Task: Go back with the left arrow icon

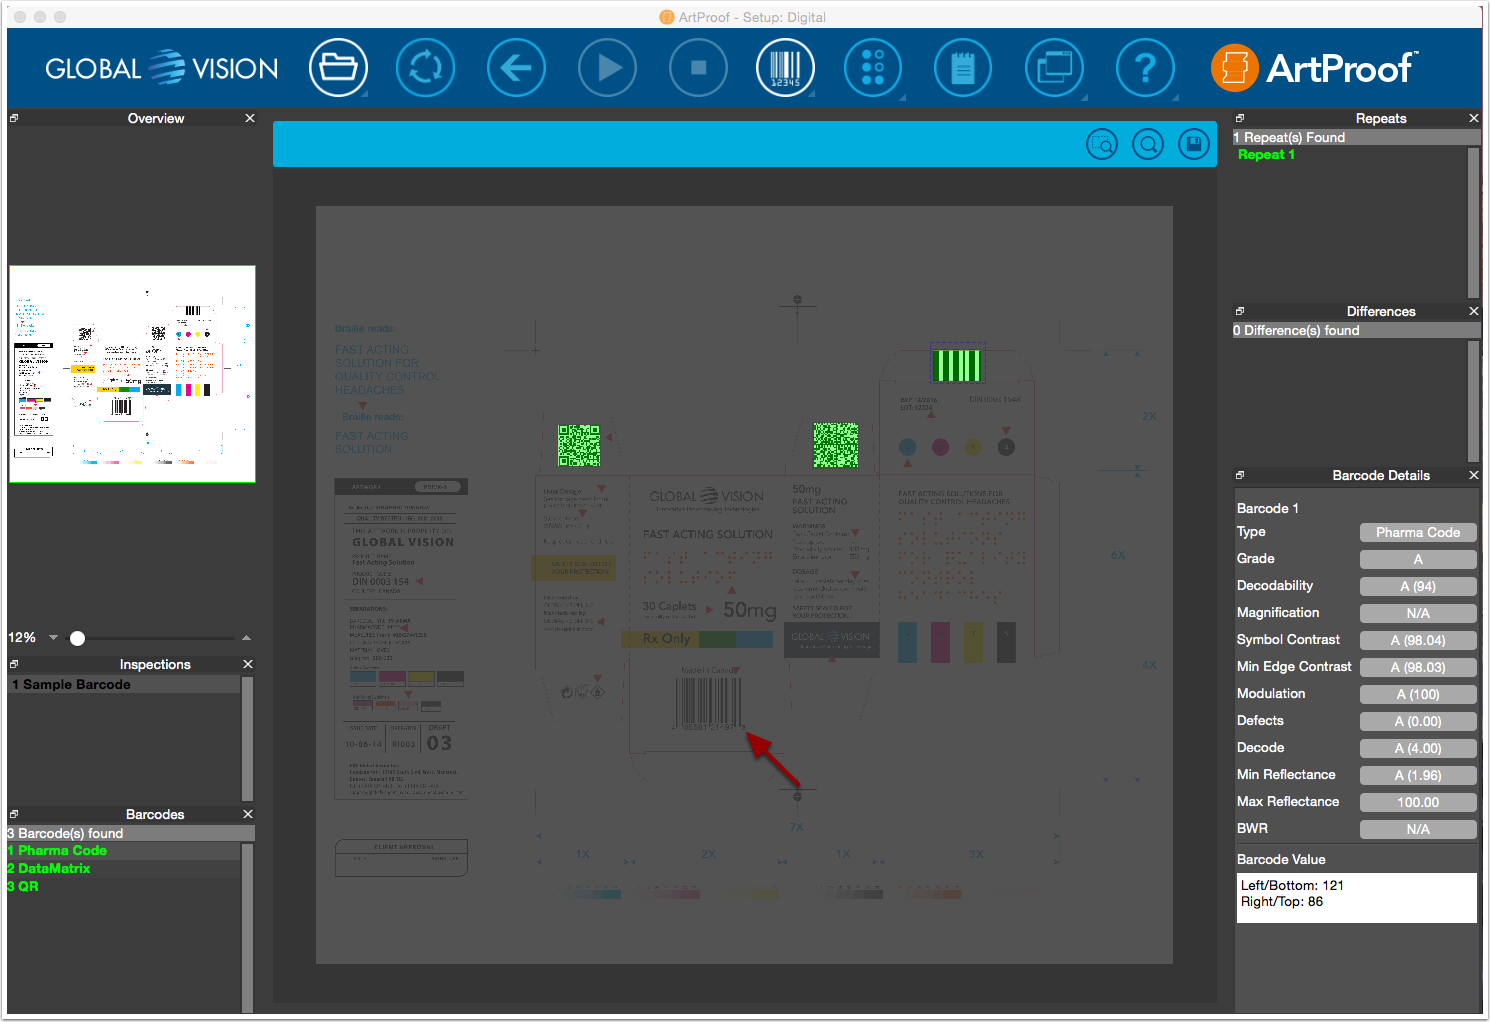Action: (516, 68)
